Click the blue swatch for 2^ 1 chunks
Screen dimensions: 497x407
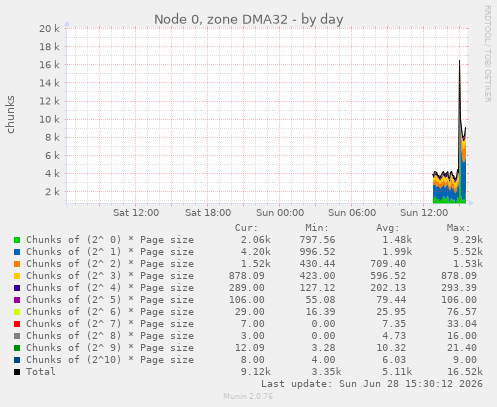(x=17, y=252)
